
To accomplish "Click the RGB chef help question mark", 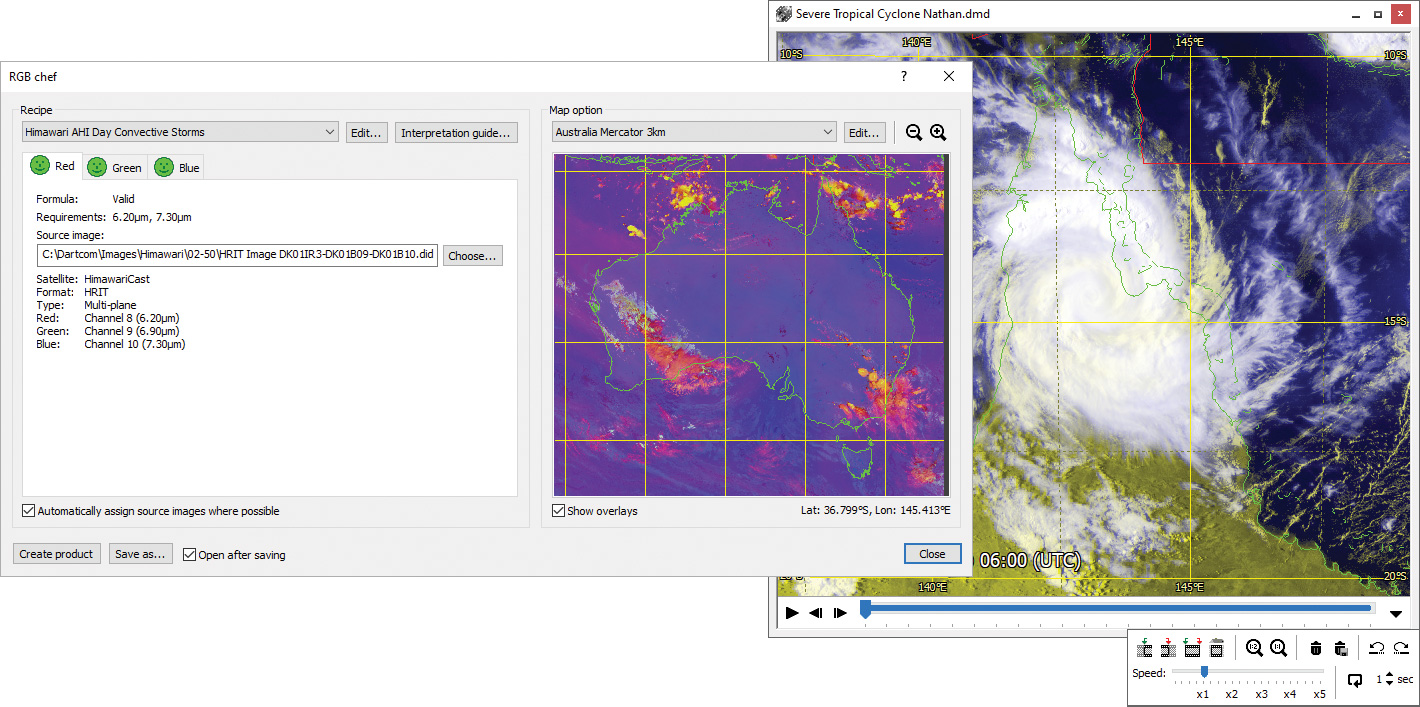I will point(904,76).
